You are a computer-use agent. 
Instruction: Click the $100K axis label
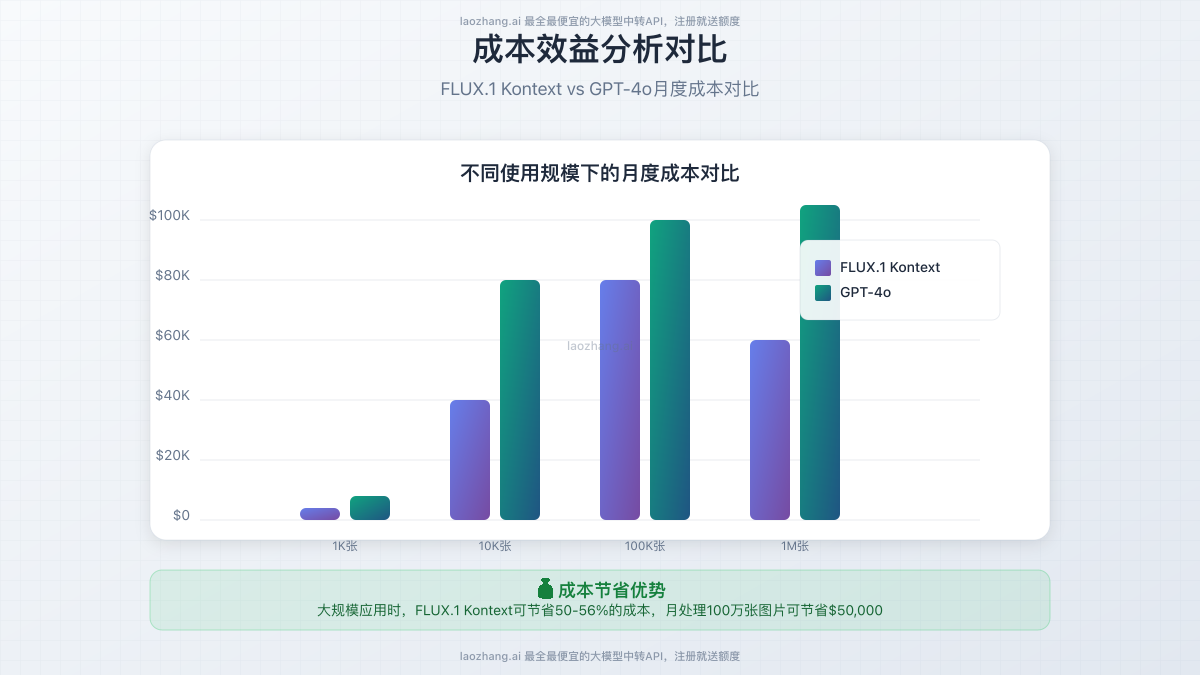pos(169,216)
